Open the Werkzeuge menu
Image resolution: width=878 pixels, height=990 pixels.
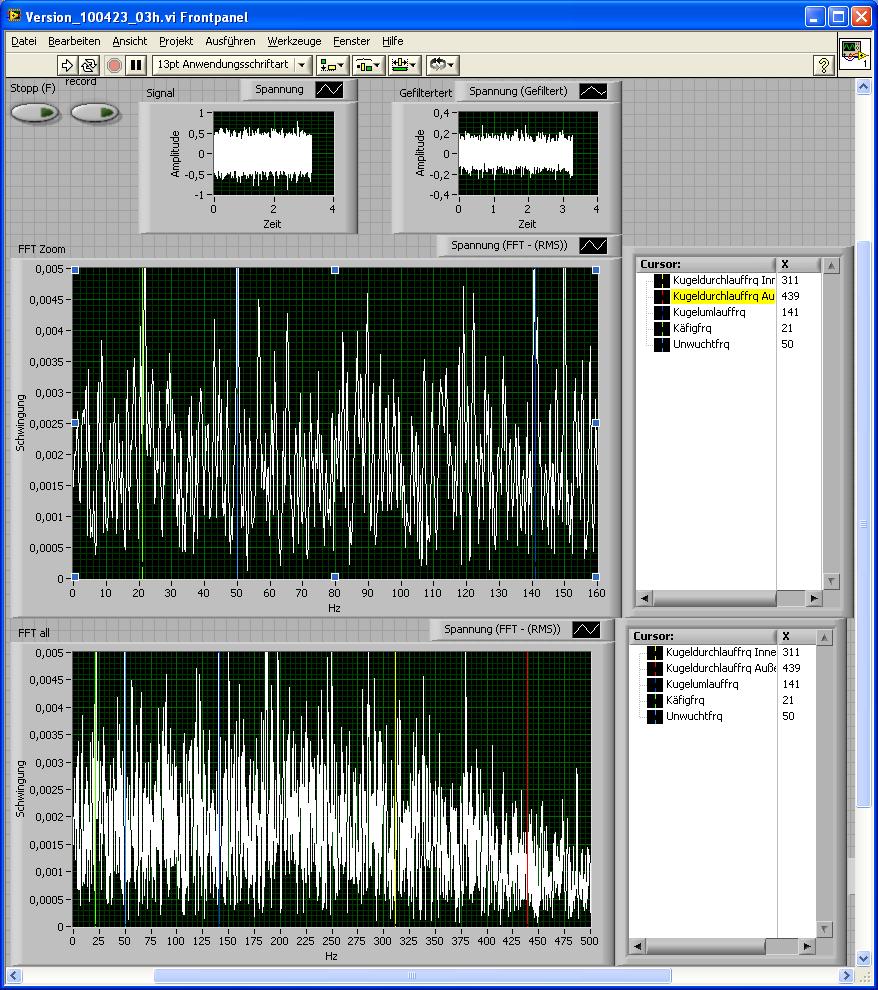point(294,41)
